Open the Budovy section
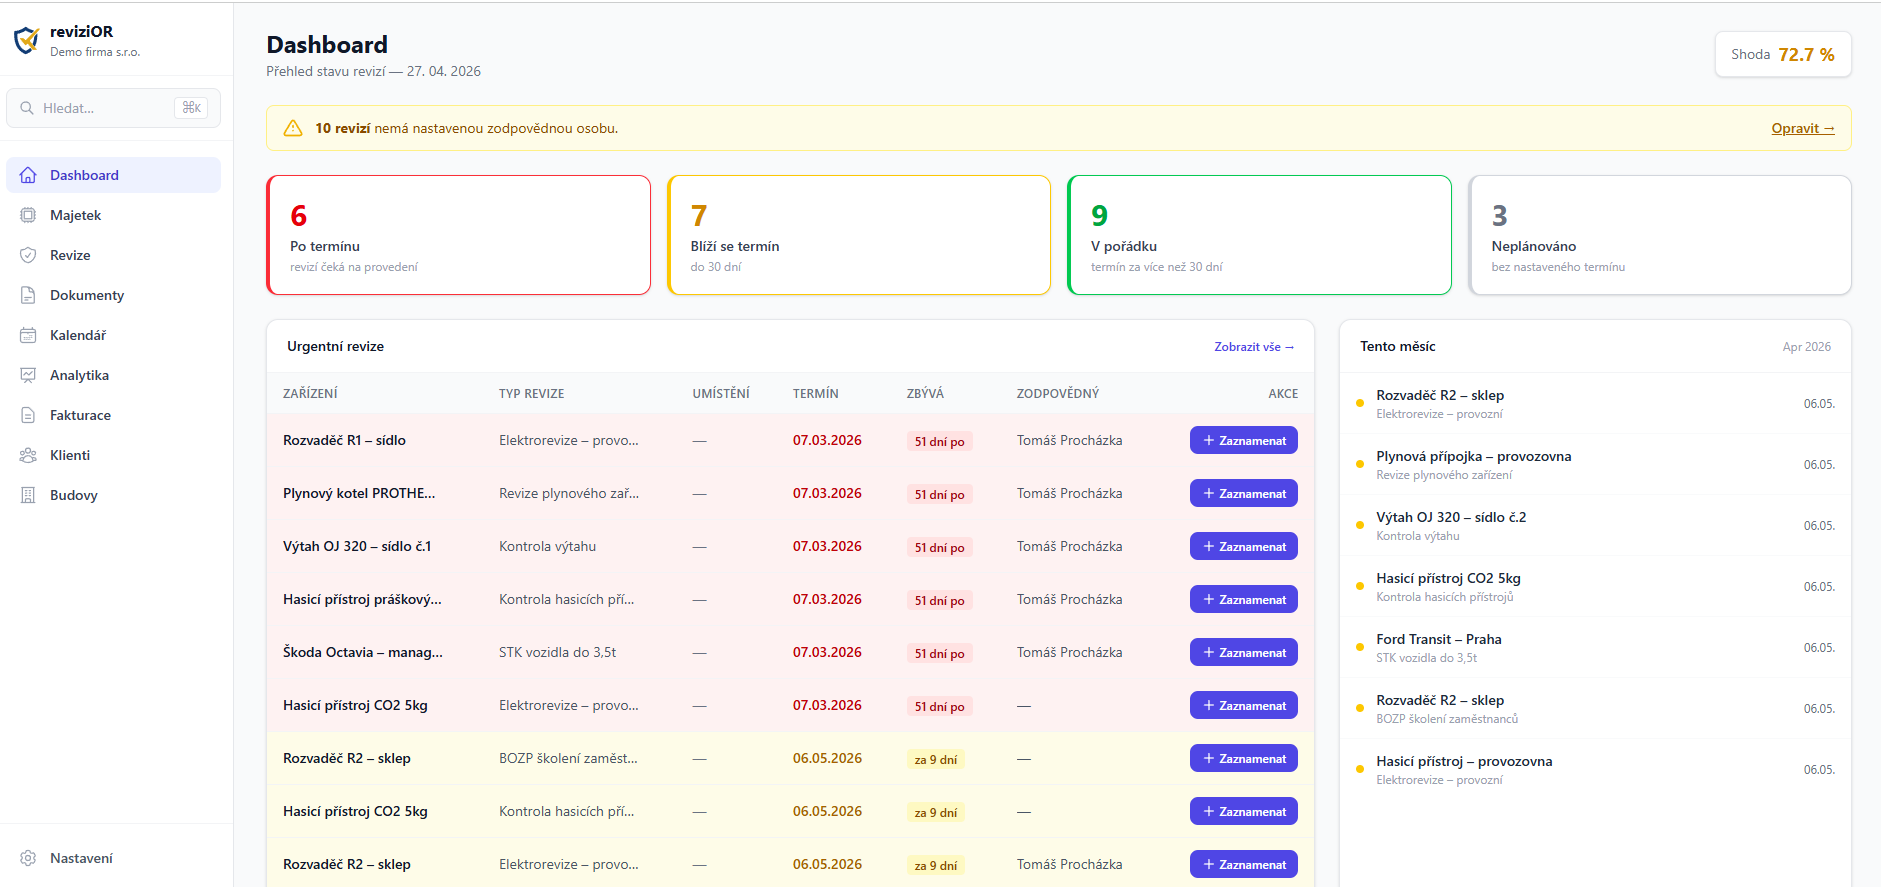The width and height of the screenshot is (1881, 887). click(113, 495)
